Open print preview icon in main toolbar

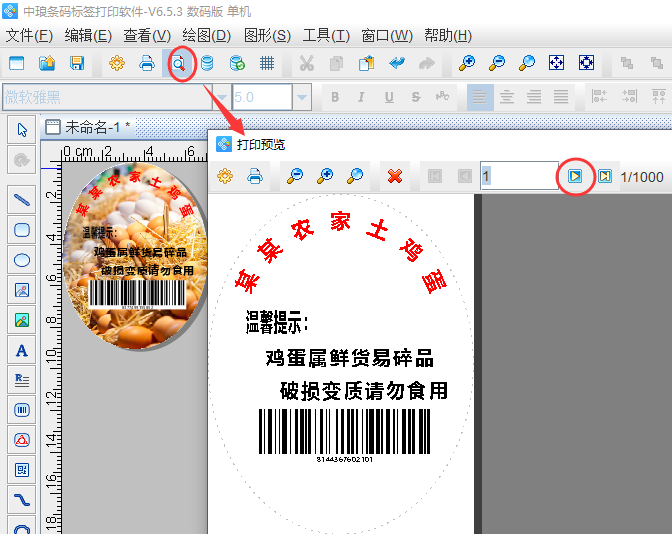pos(179,63)
